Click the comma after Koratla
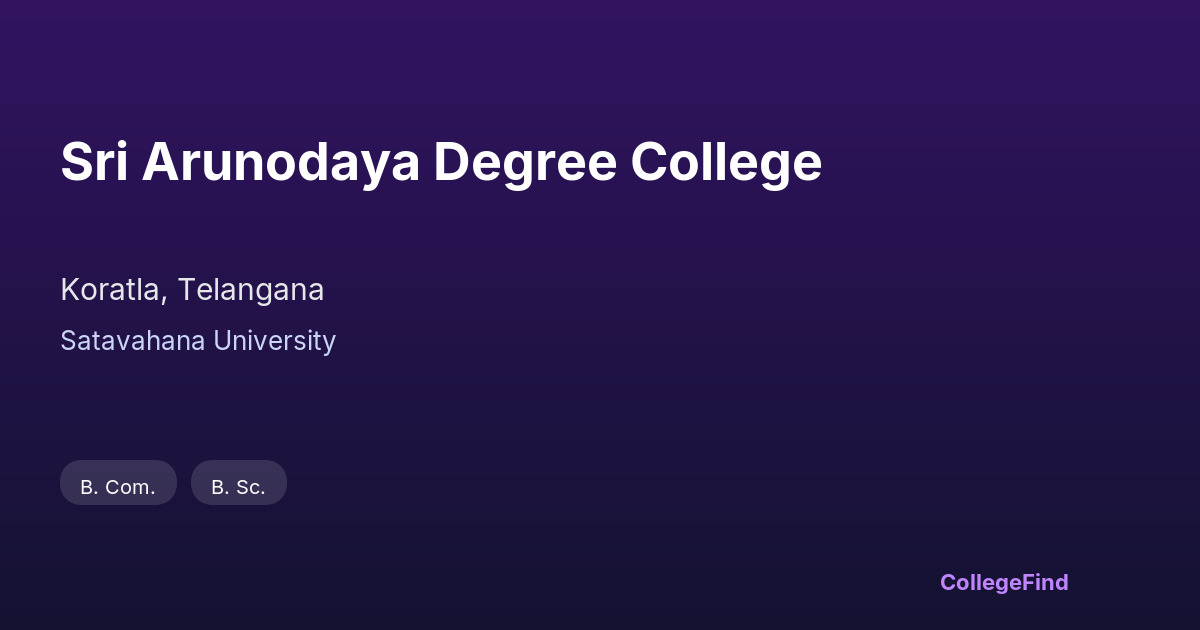This screenshot has width=1200, height=630. tap(169, 298)
